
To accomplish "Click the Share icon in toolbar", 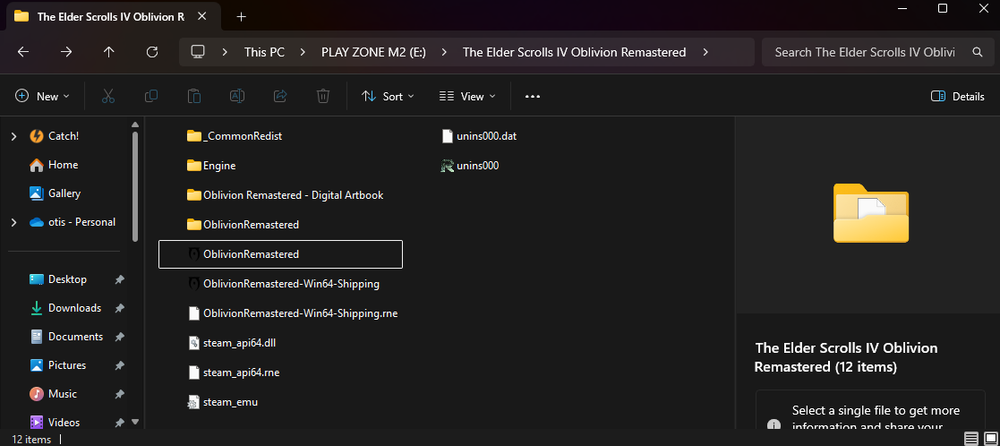I will (280, 96).
